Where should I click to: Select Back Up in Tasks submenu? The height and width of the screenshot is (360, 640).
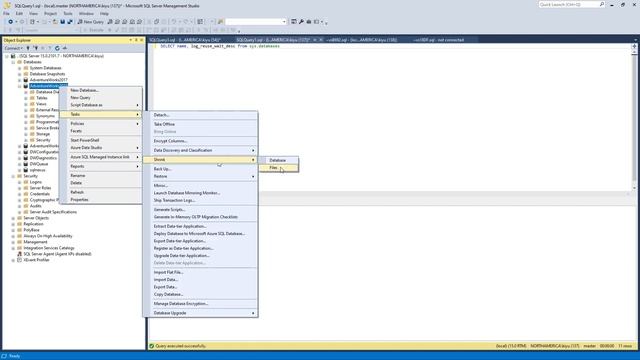click(x=200, y=169)
